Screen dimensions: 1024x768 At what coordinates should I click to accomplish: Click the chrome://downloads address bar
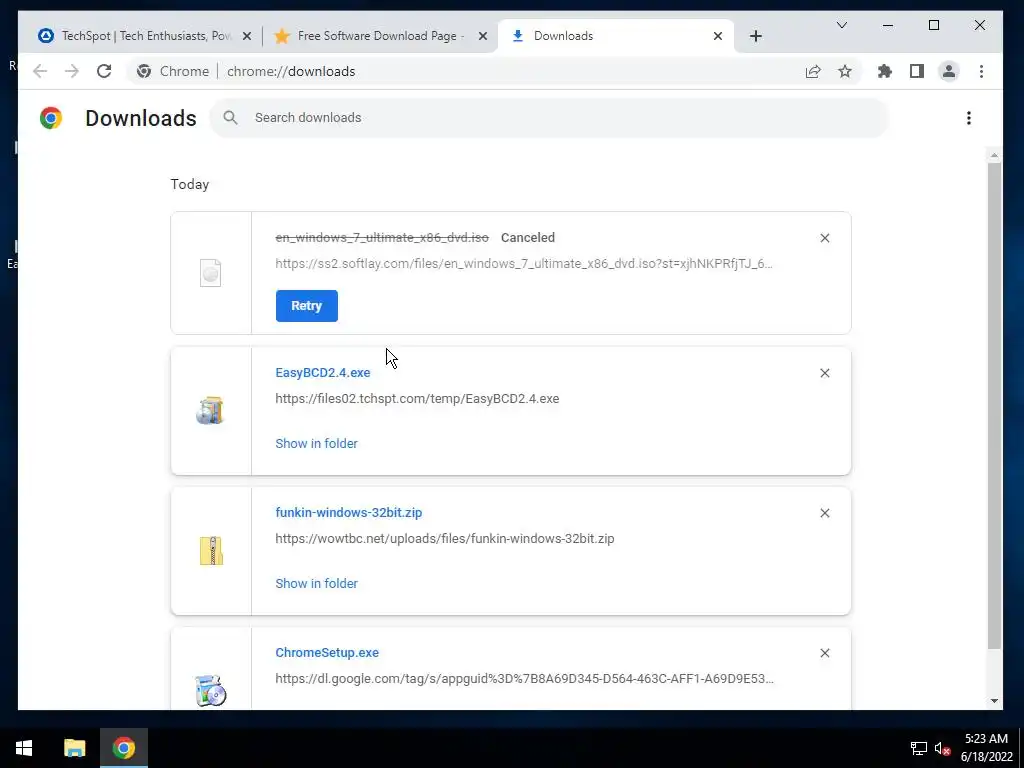point(496,71)
